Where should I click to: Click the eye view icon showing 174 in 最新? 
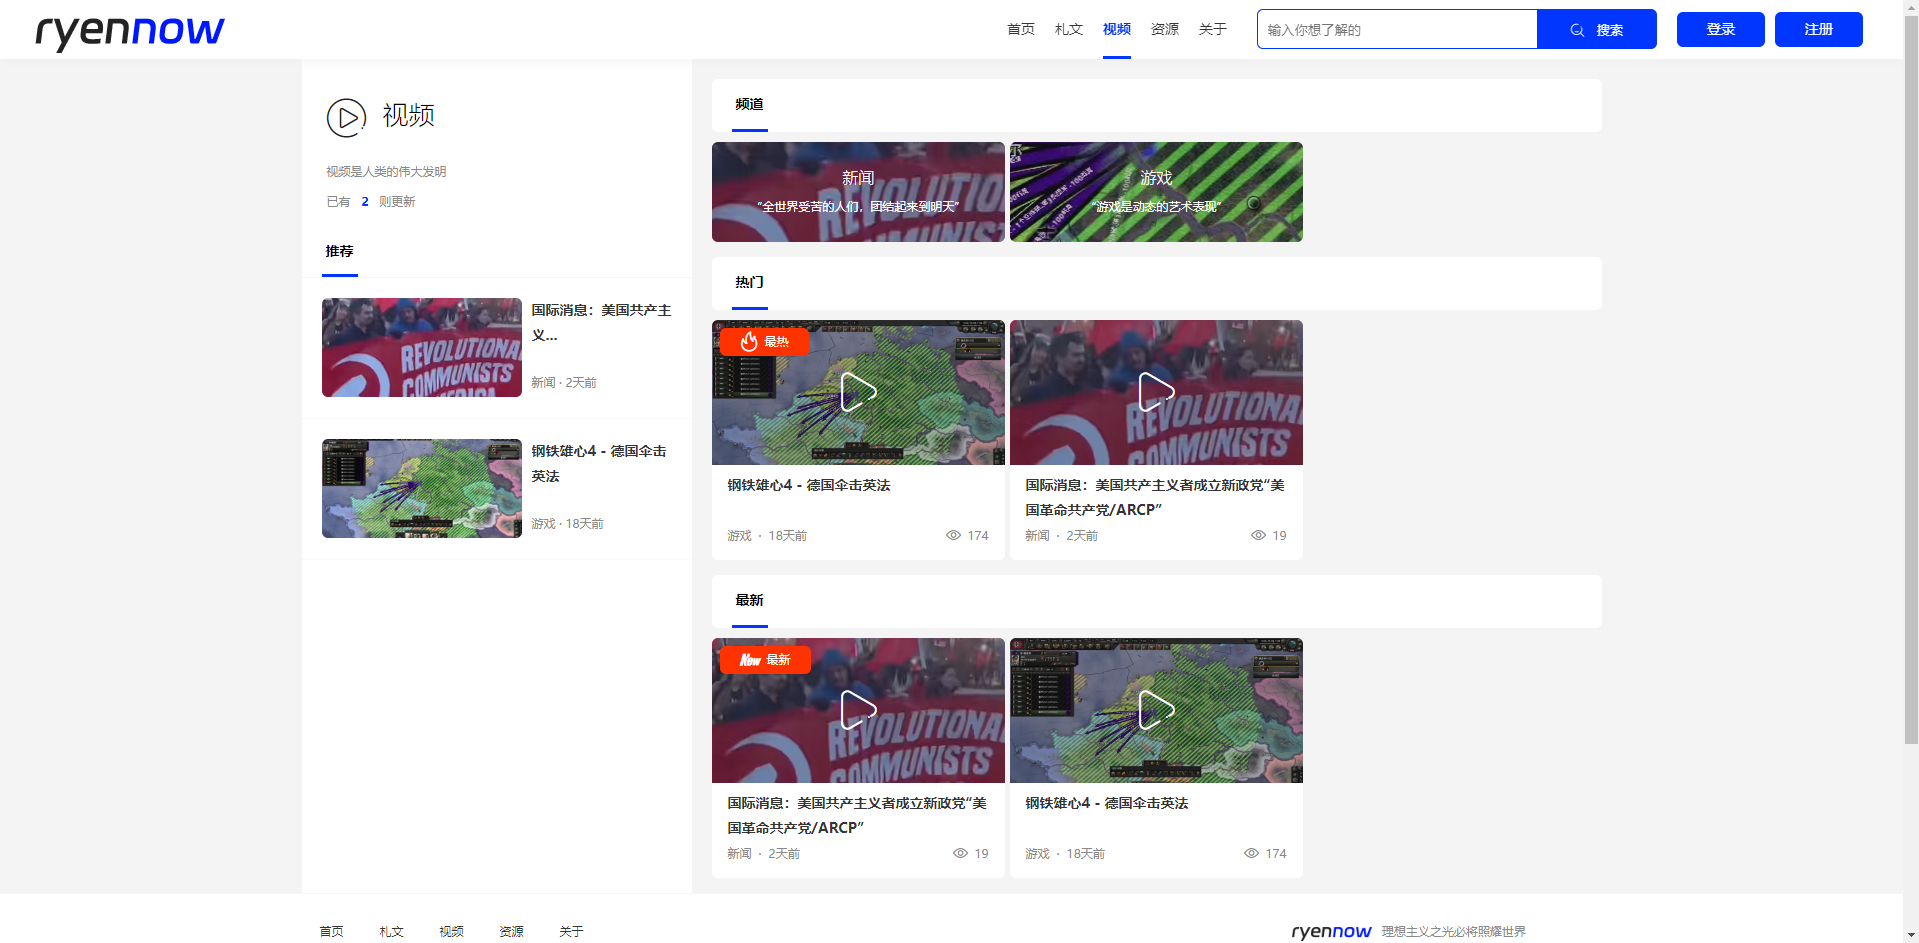1251,853
